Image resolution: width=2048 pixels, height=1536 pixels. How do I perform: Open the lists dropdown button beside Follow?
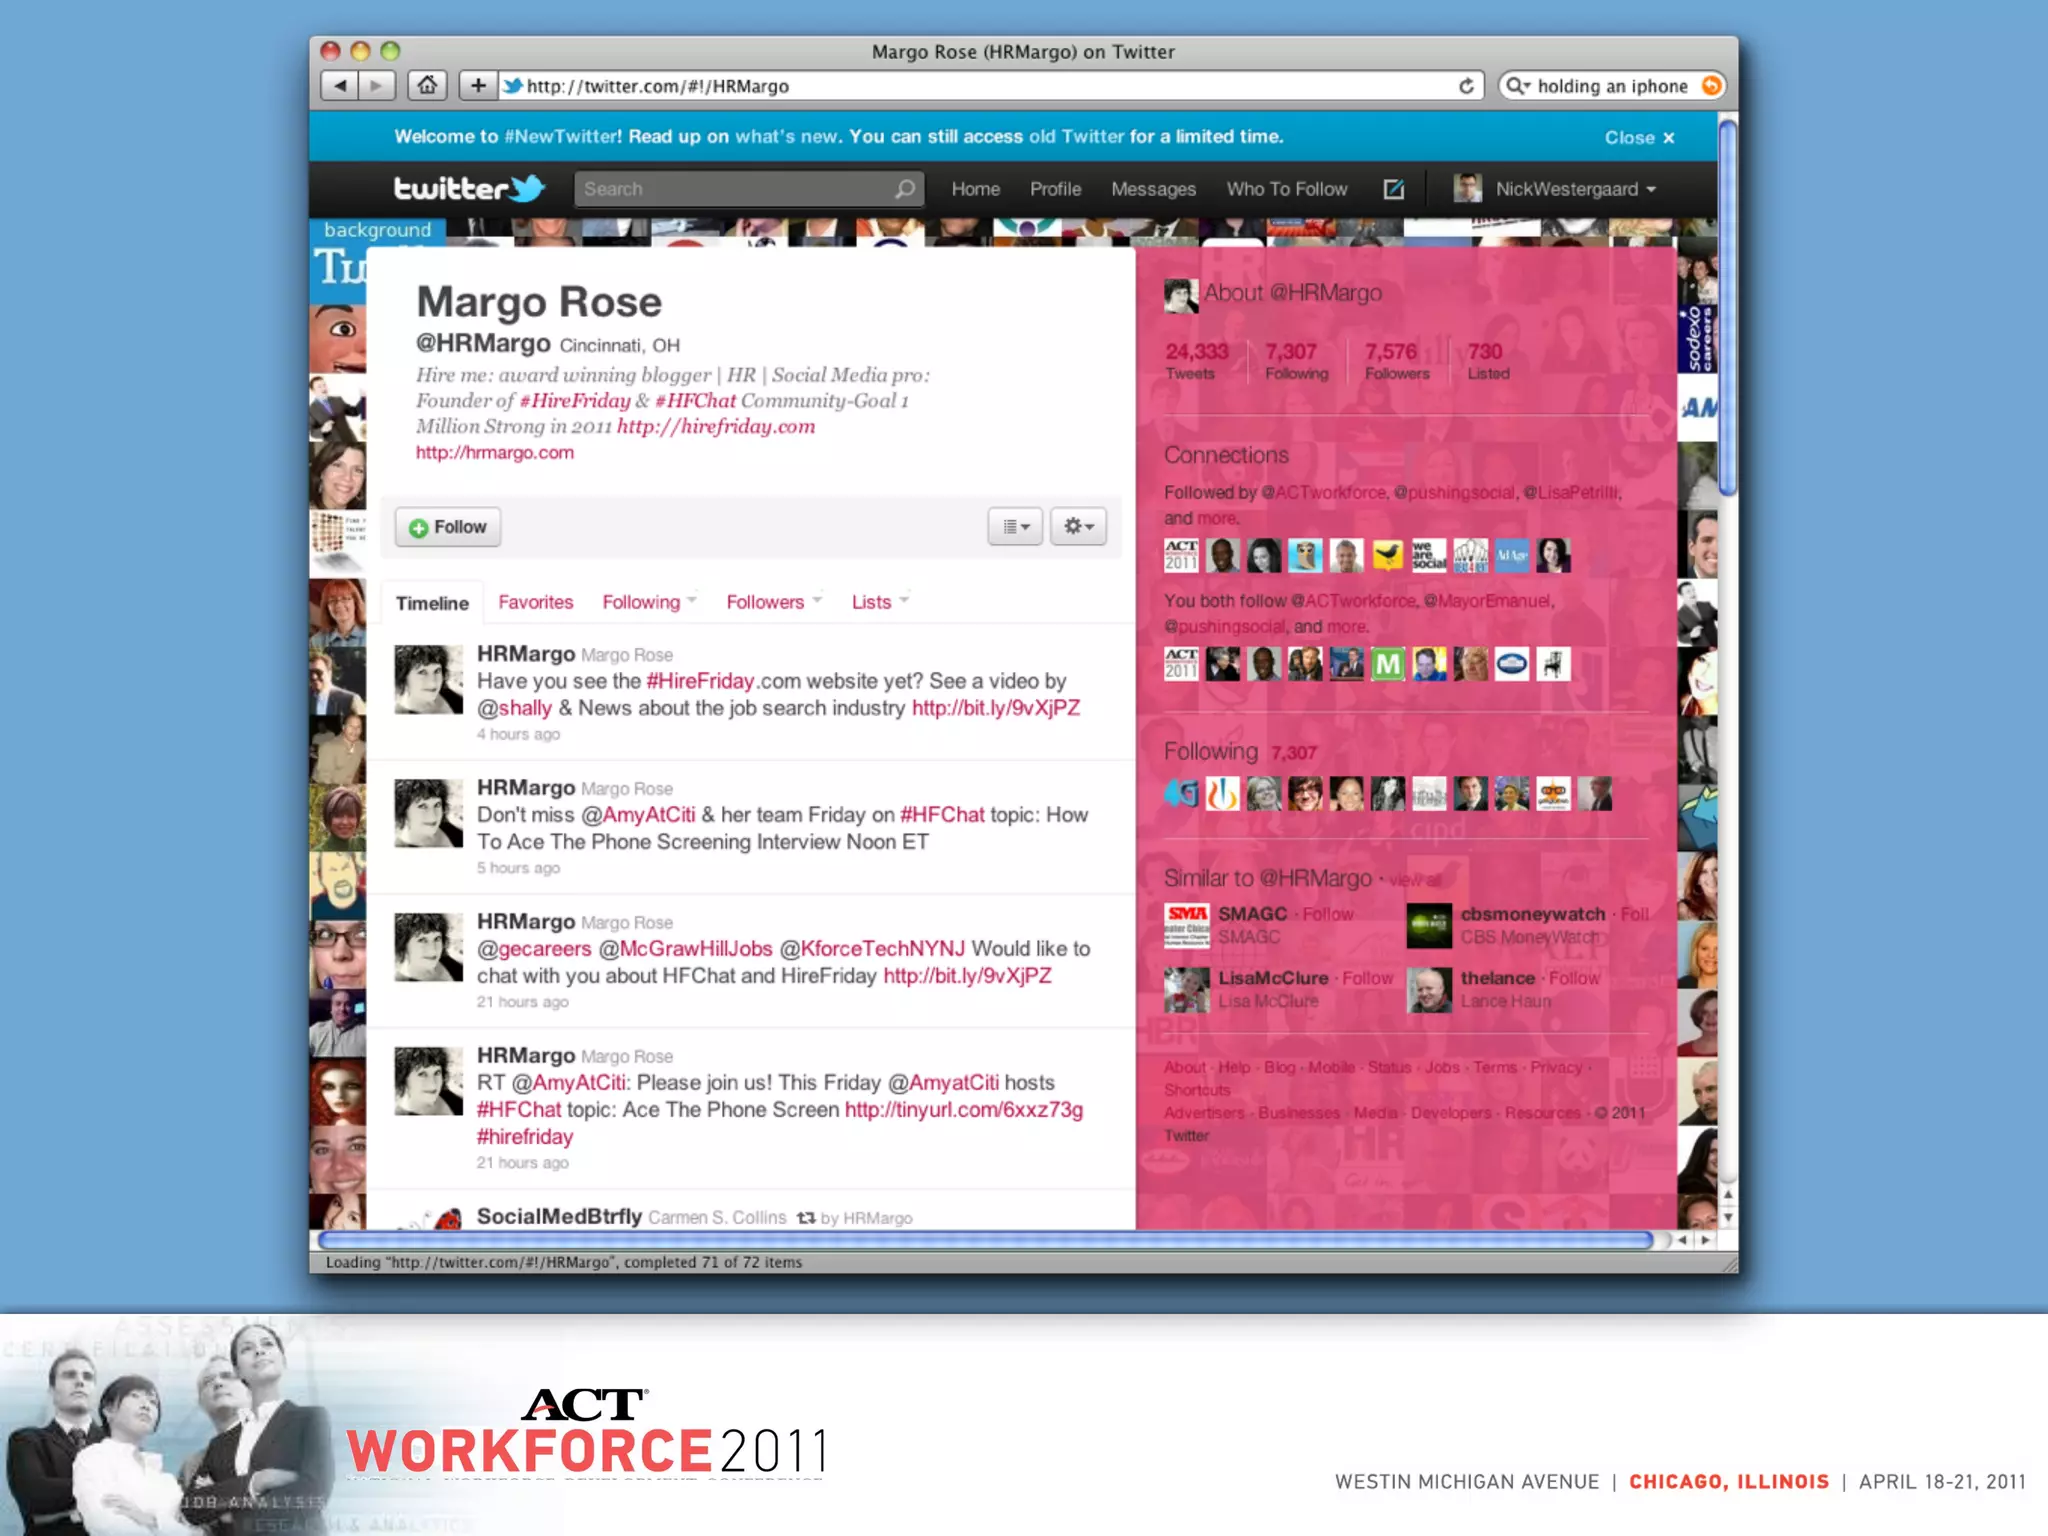click(x=1015, y=526)
